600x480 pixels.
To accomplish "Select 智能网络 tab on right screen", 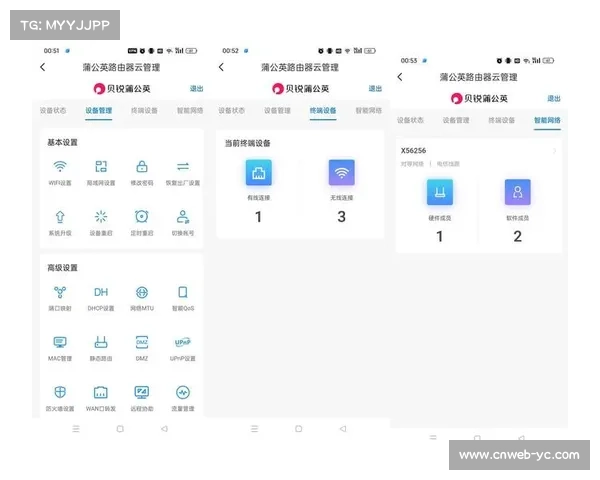I will (x=548, y=120).
